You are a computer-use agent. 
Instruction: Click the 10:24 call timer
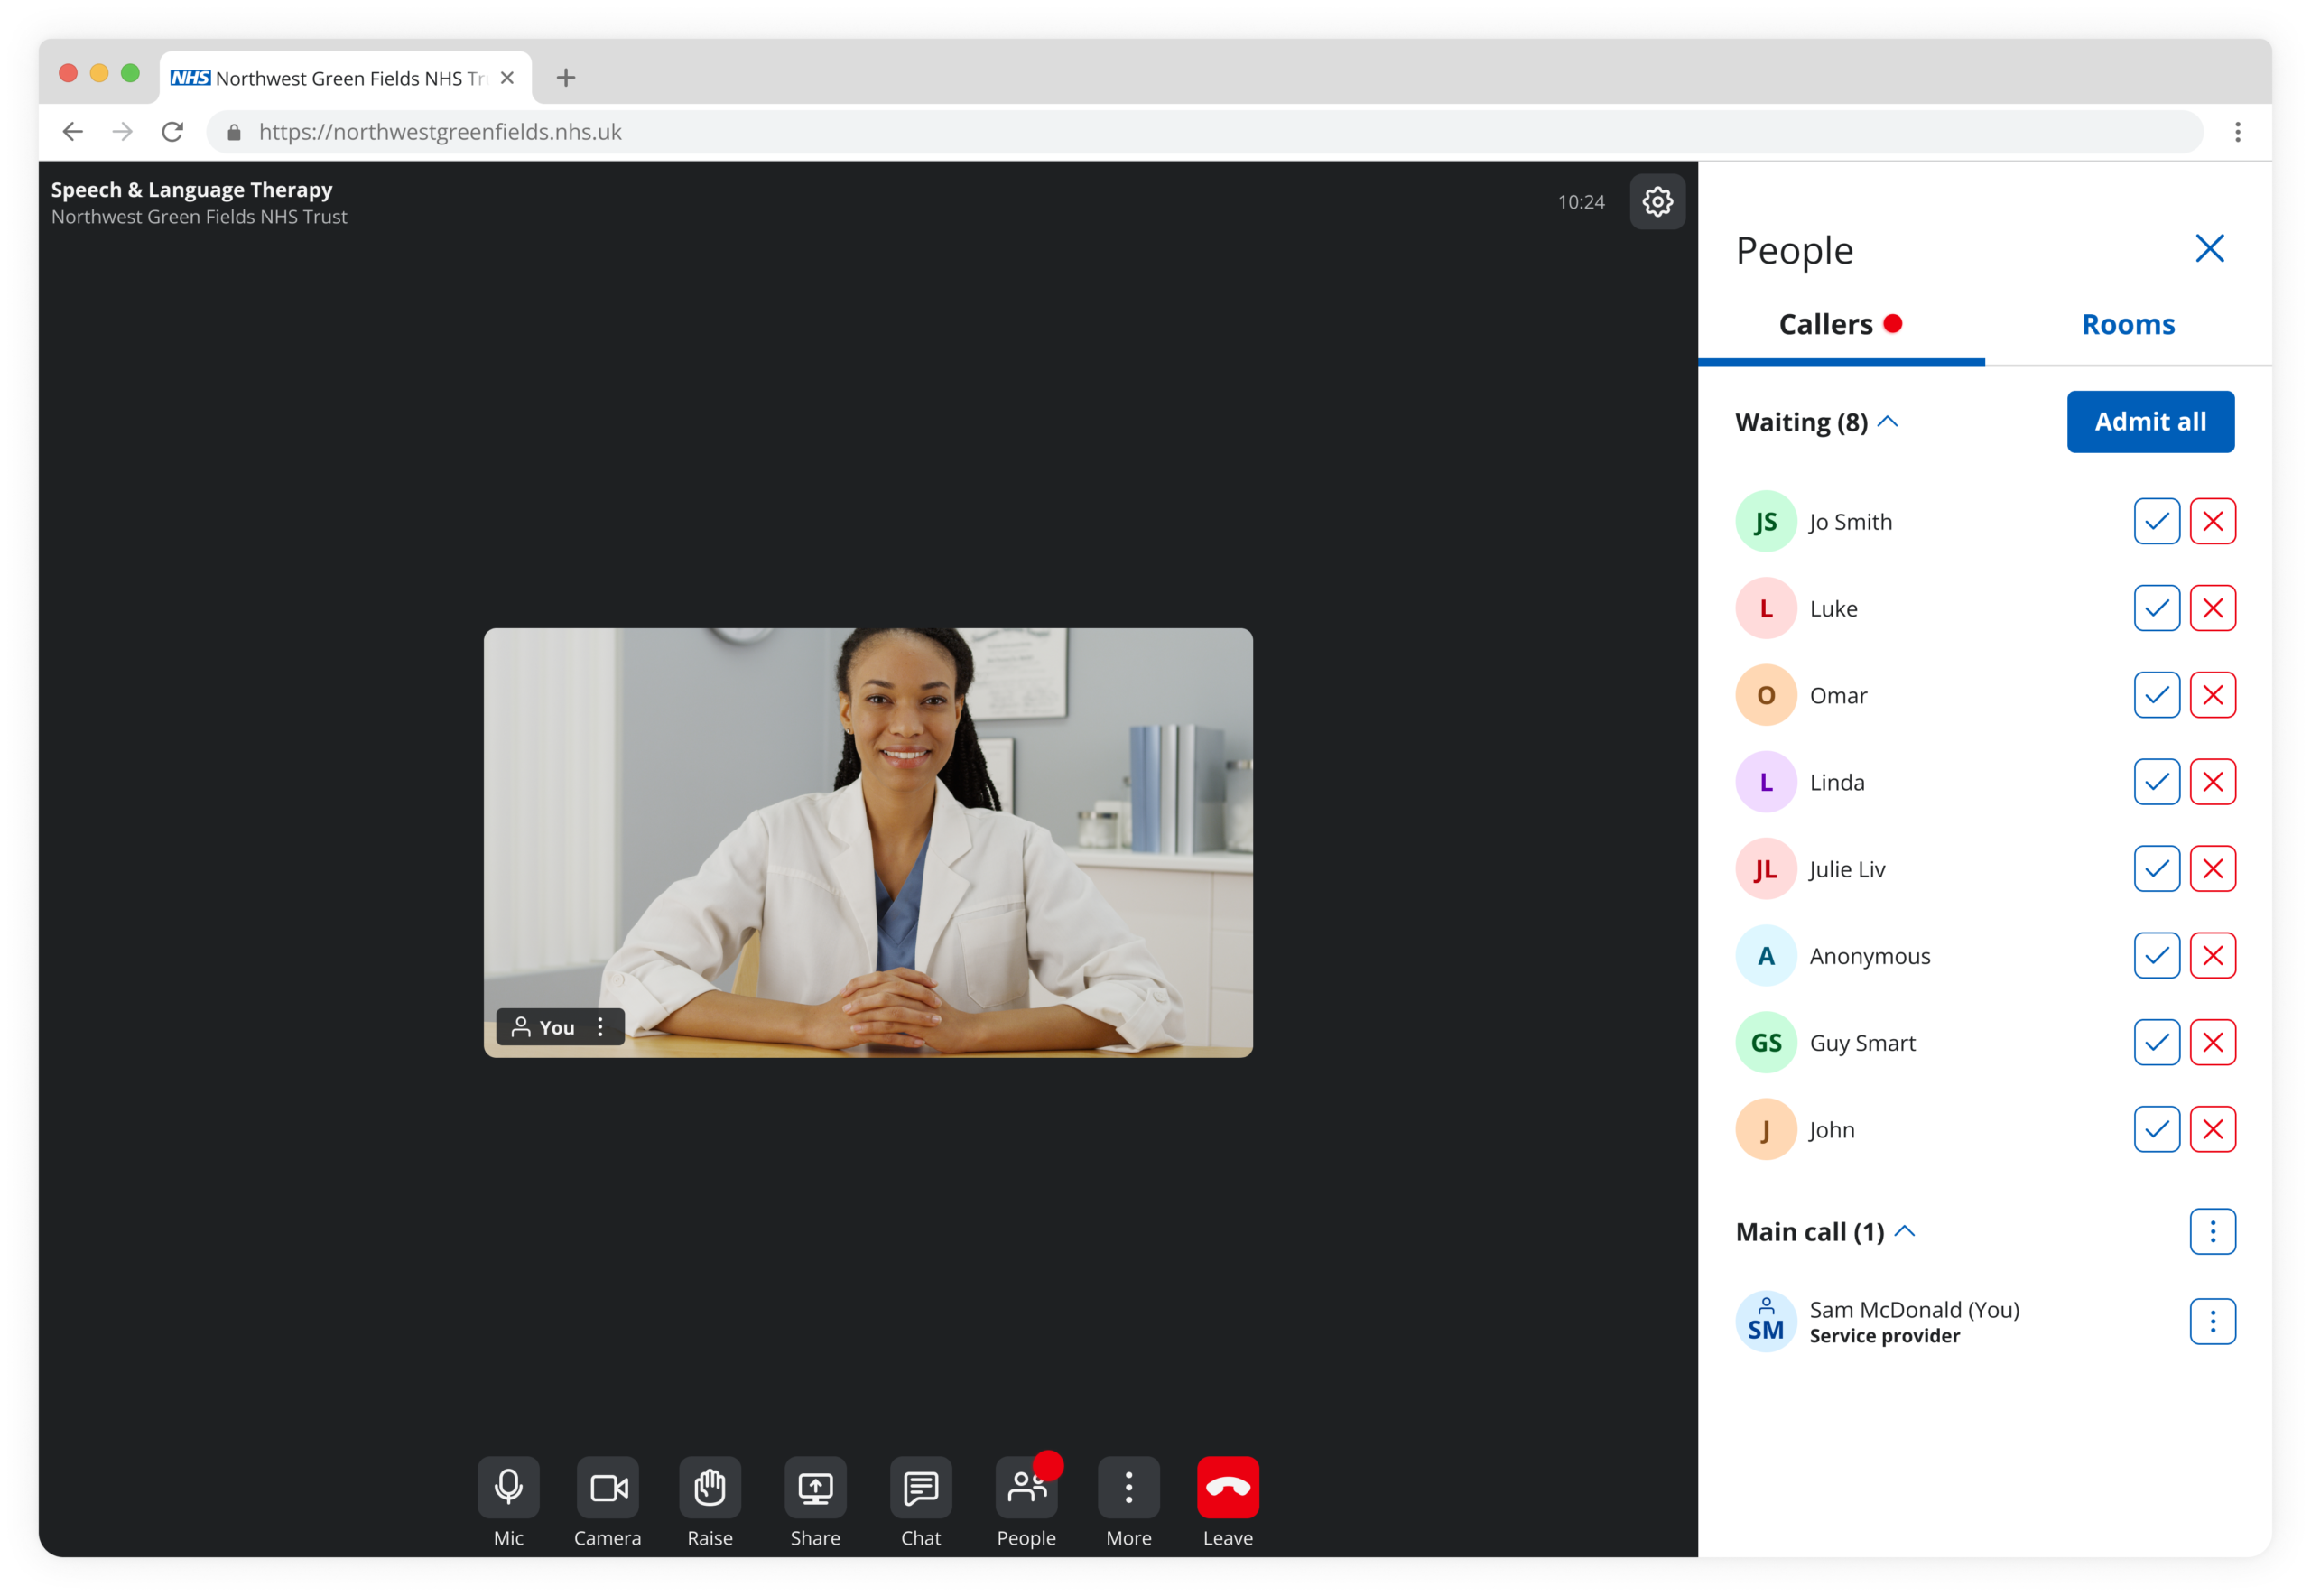click(x=1581, y=202)
